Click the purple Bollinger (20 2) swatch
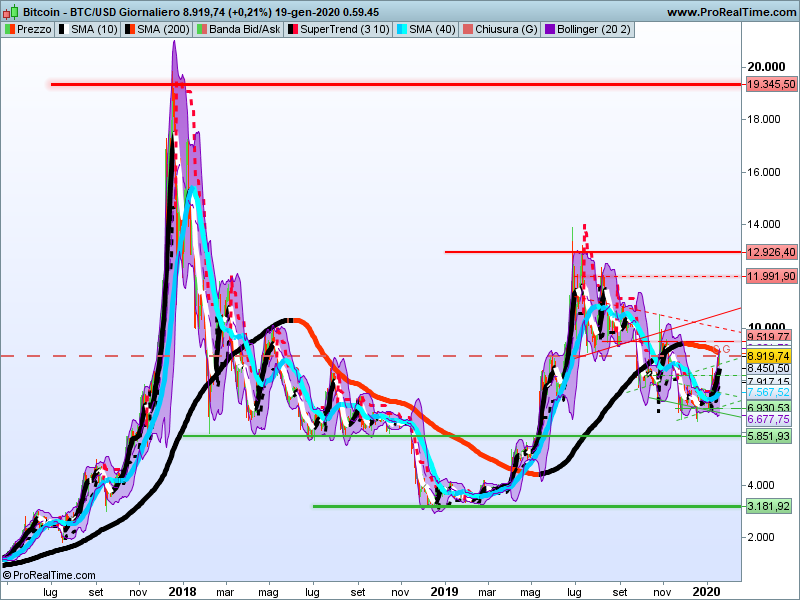The width and height of the screenshot is (800, 600). (x=549, y=30)
